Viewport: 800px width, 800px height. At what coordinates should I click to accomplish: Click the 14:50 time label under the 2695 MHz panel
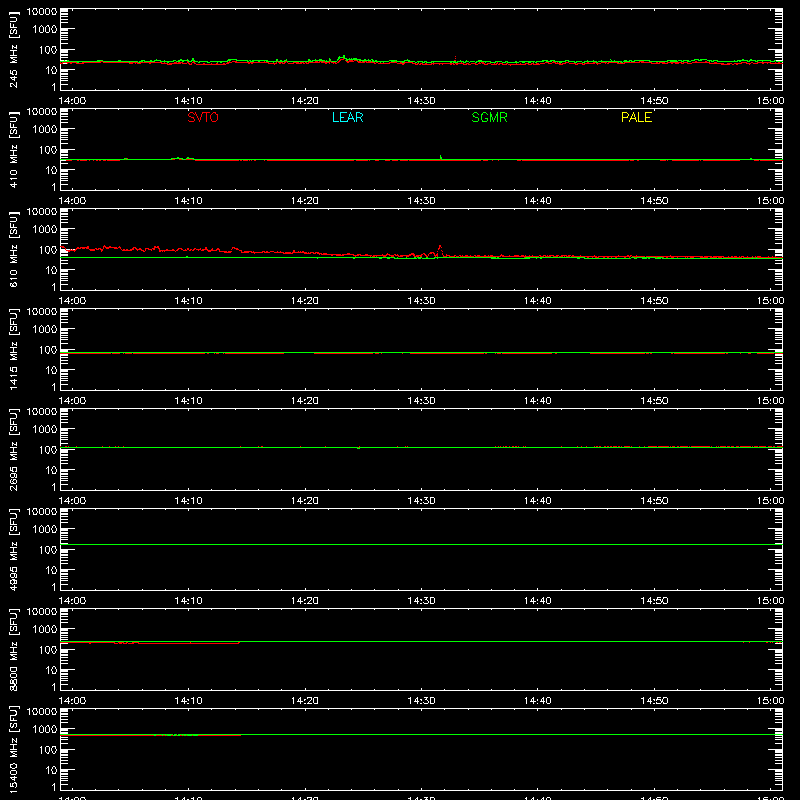pos(654,501)
